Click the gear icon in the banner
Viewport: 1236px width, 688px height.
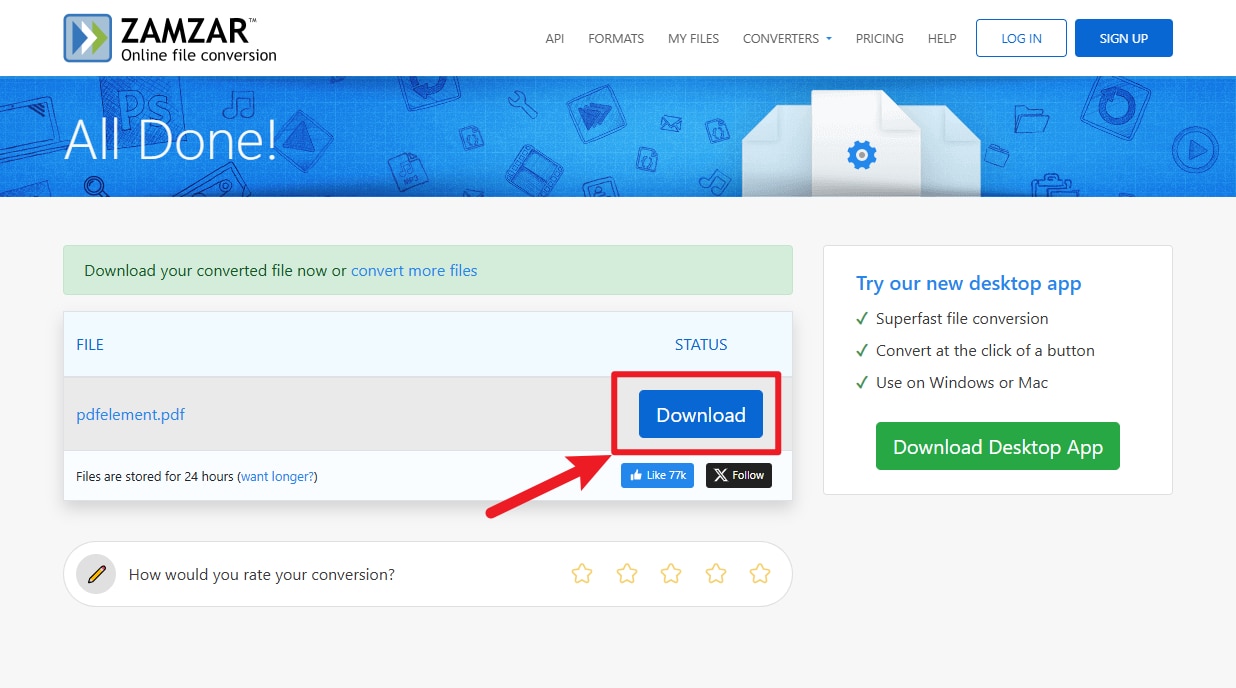pos(861,154)
